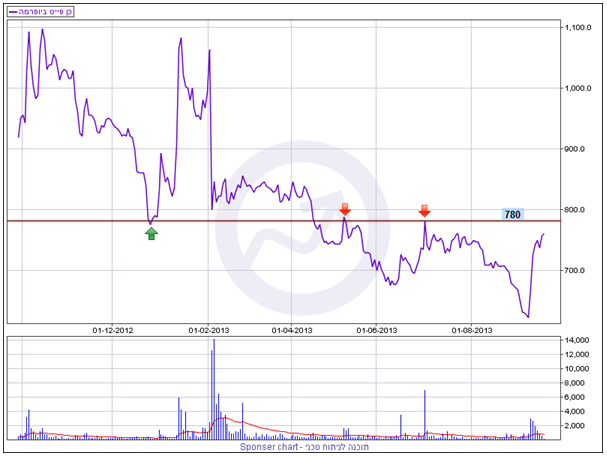Click the tallest volume bar near February 2013
607x457 pixels.
tap(213, 390)
